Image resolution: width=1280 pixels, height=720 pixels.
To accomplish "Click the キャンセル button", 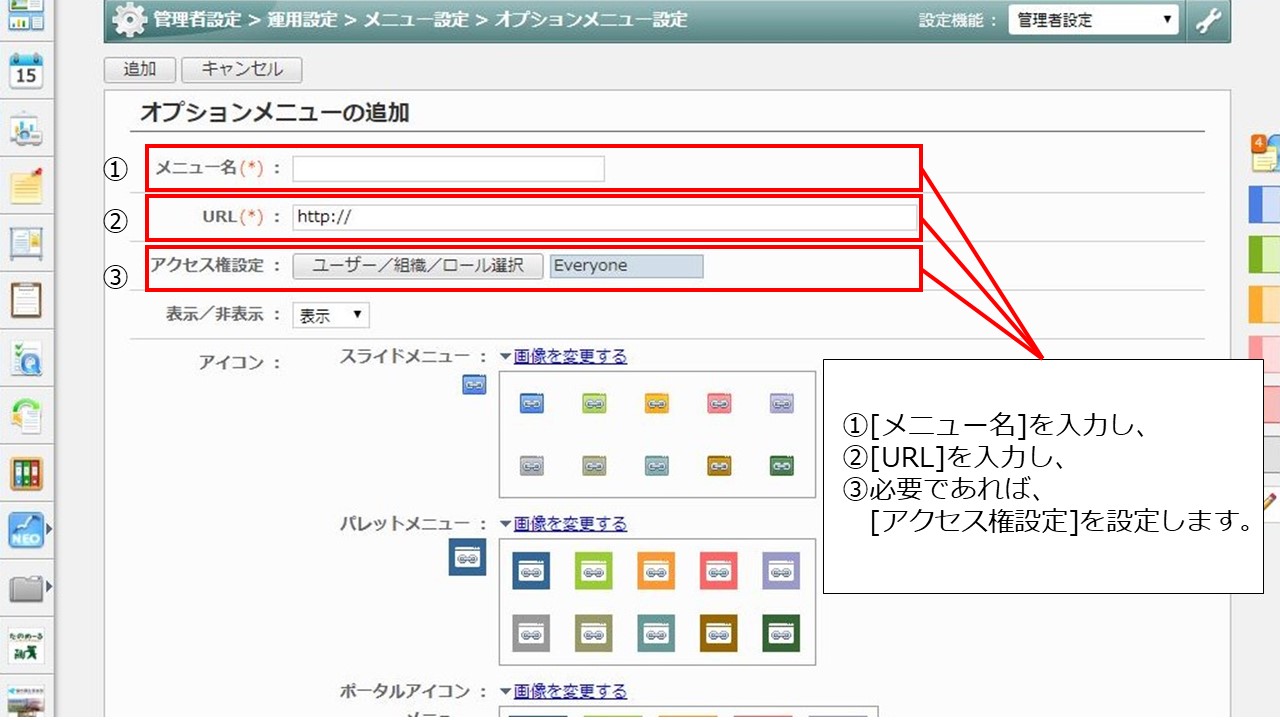I will click(242, 69).
